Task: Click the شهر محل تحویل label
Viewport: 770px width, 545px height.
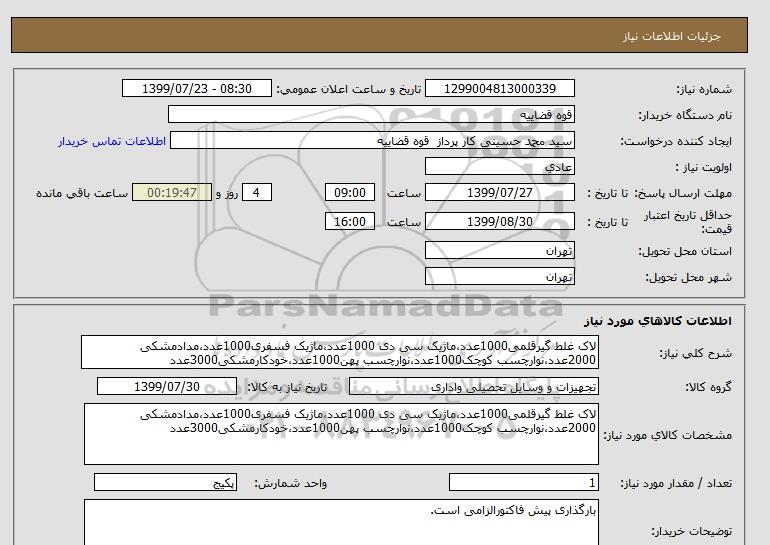Action: [688, 277]
